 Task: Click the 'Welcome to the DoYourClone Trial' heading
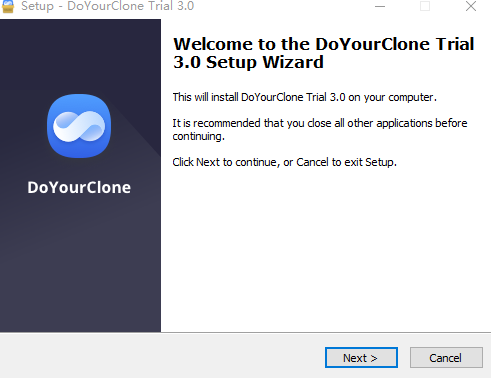pyautogui.click(x=324, y=53)
